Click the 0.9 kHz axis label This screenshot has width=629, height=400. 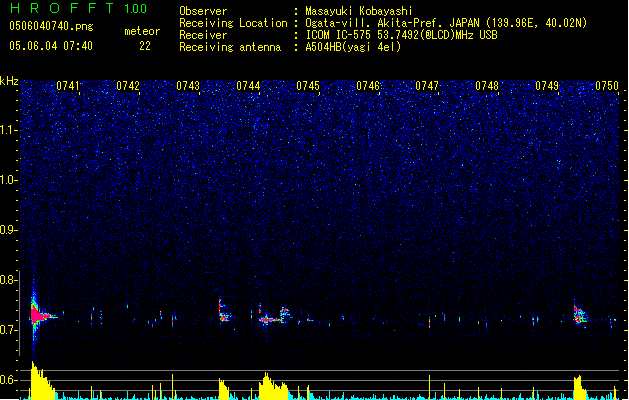pyautogui.click(x=8, y=230)
